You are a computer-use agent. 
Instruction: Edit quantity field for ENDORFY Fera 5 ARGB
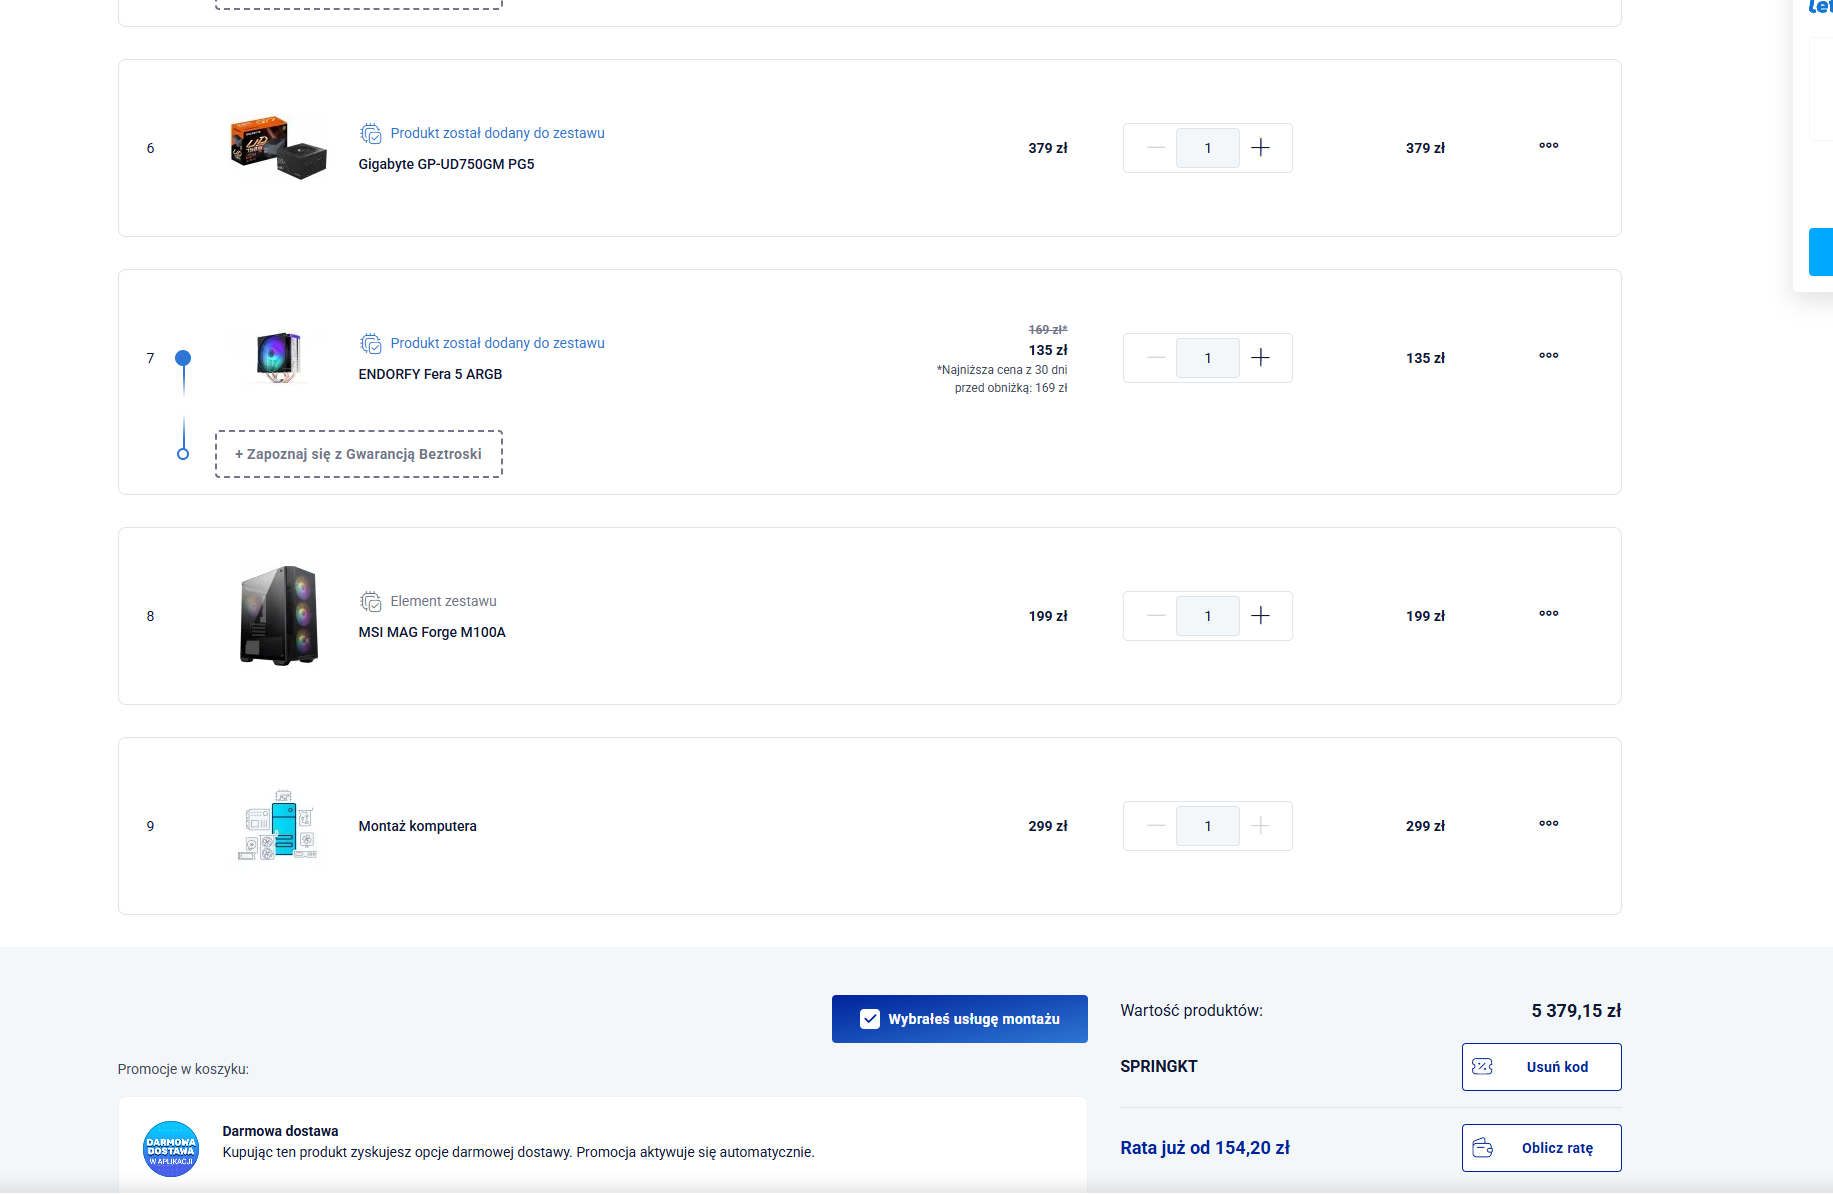[x=1208, y=358]
